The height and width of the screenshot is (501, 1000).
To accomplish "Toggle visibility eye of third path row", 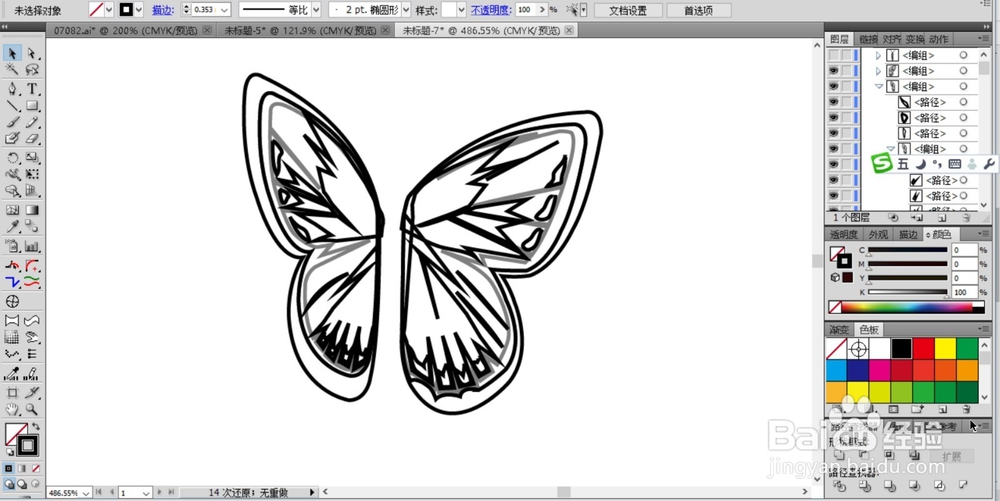I will 834,133.
